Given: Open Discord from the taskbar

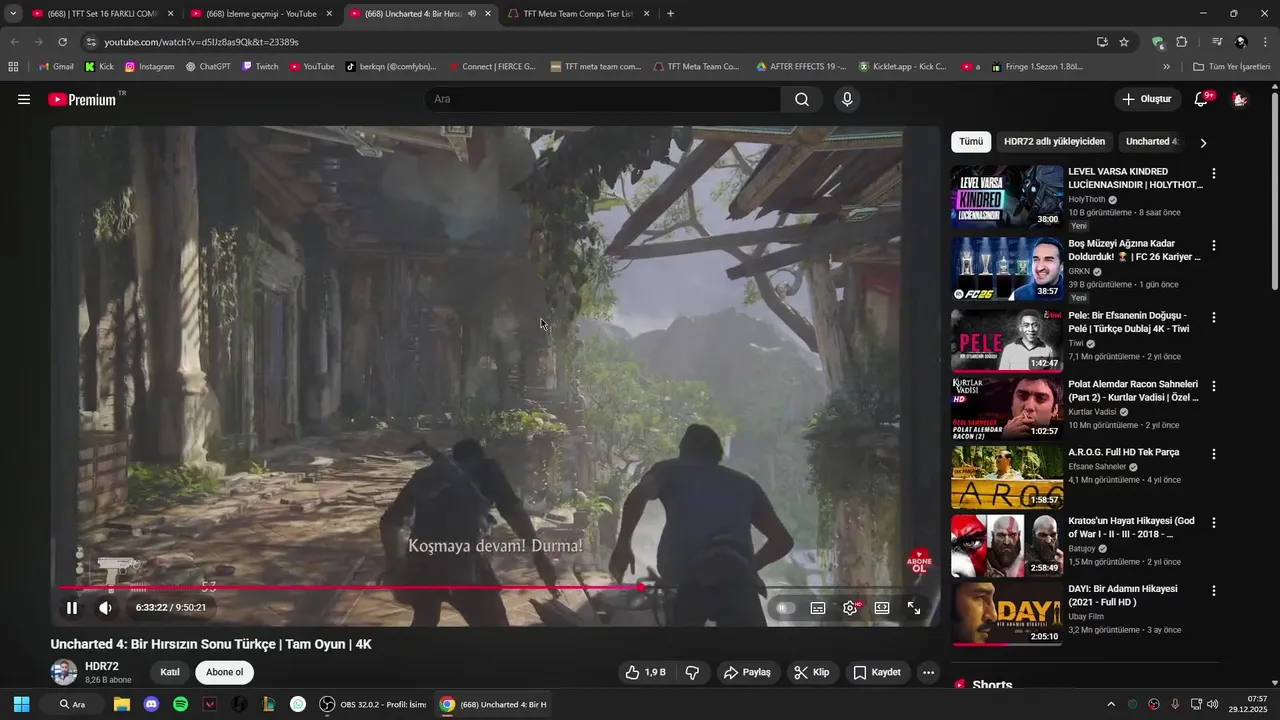Looking at the screenshot, I should coord(151,704).
